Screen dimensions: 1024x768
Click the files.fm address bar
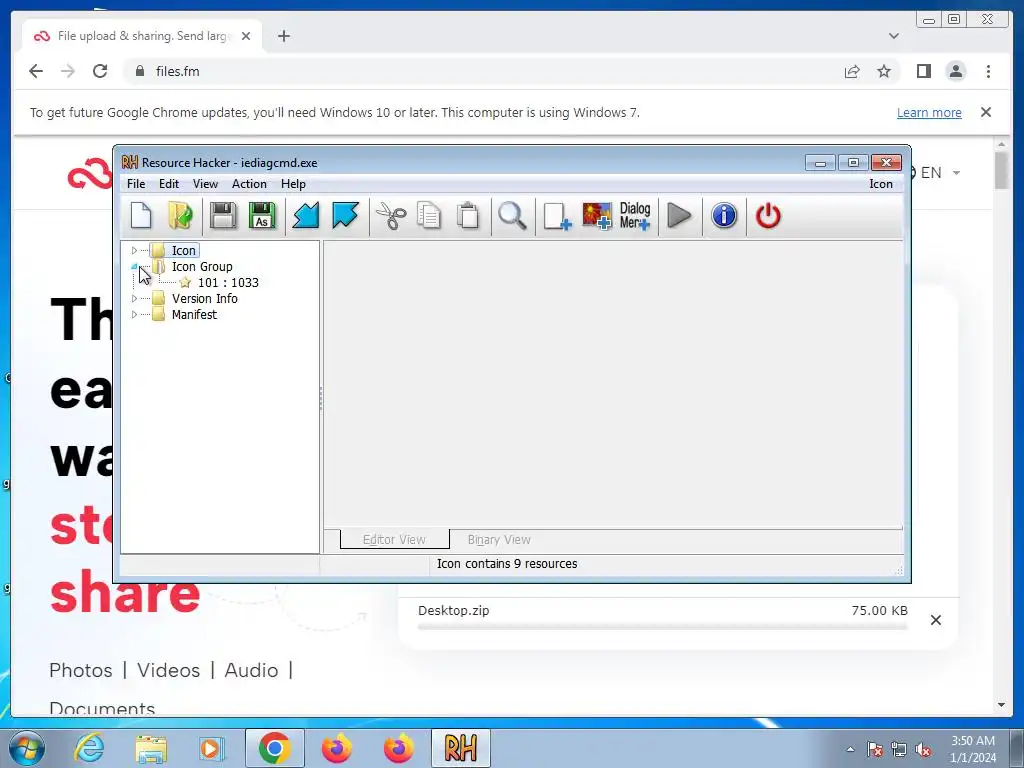(483, 71)
